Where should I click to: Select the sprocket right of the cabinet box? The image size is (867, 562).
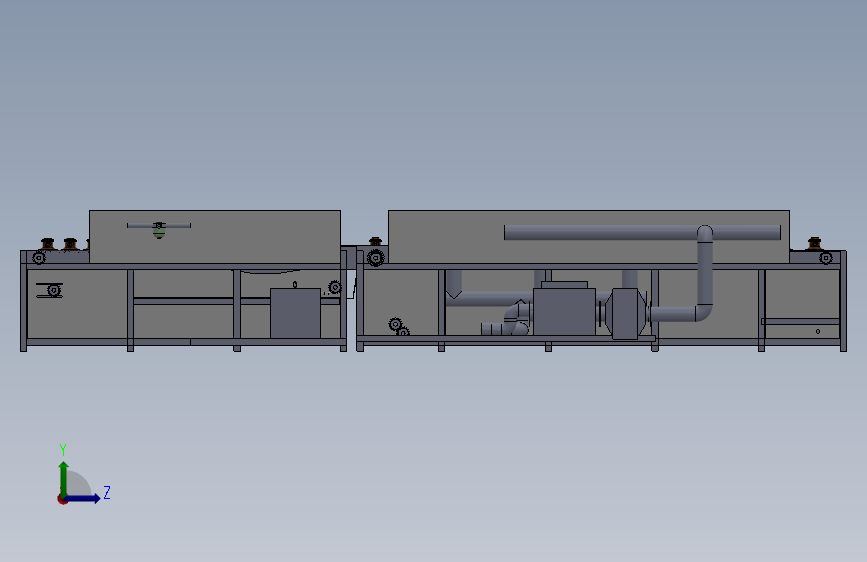coord(335,288)
